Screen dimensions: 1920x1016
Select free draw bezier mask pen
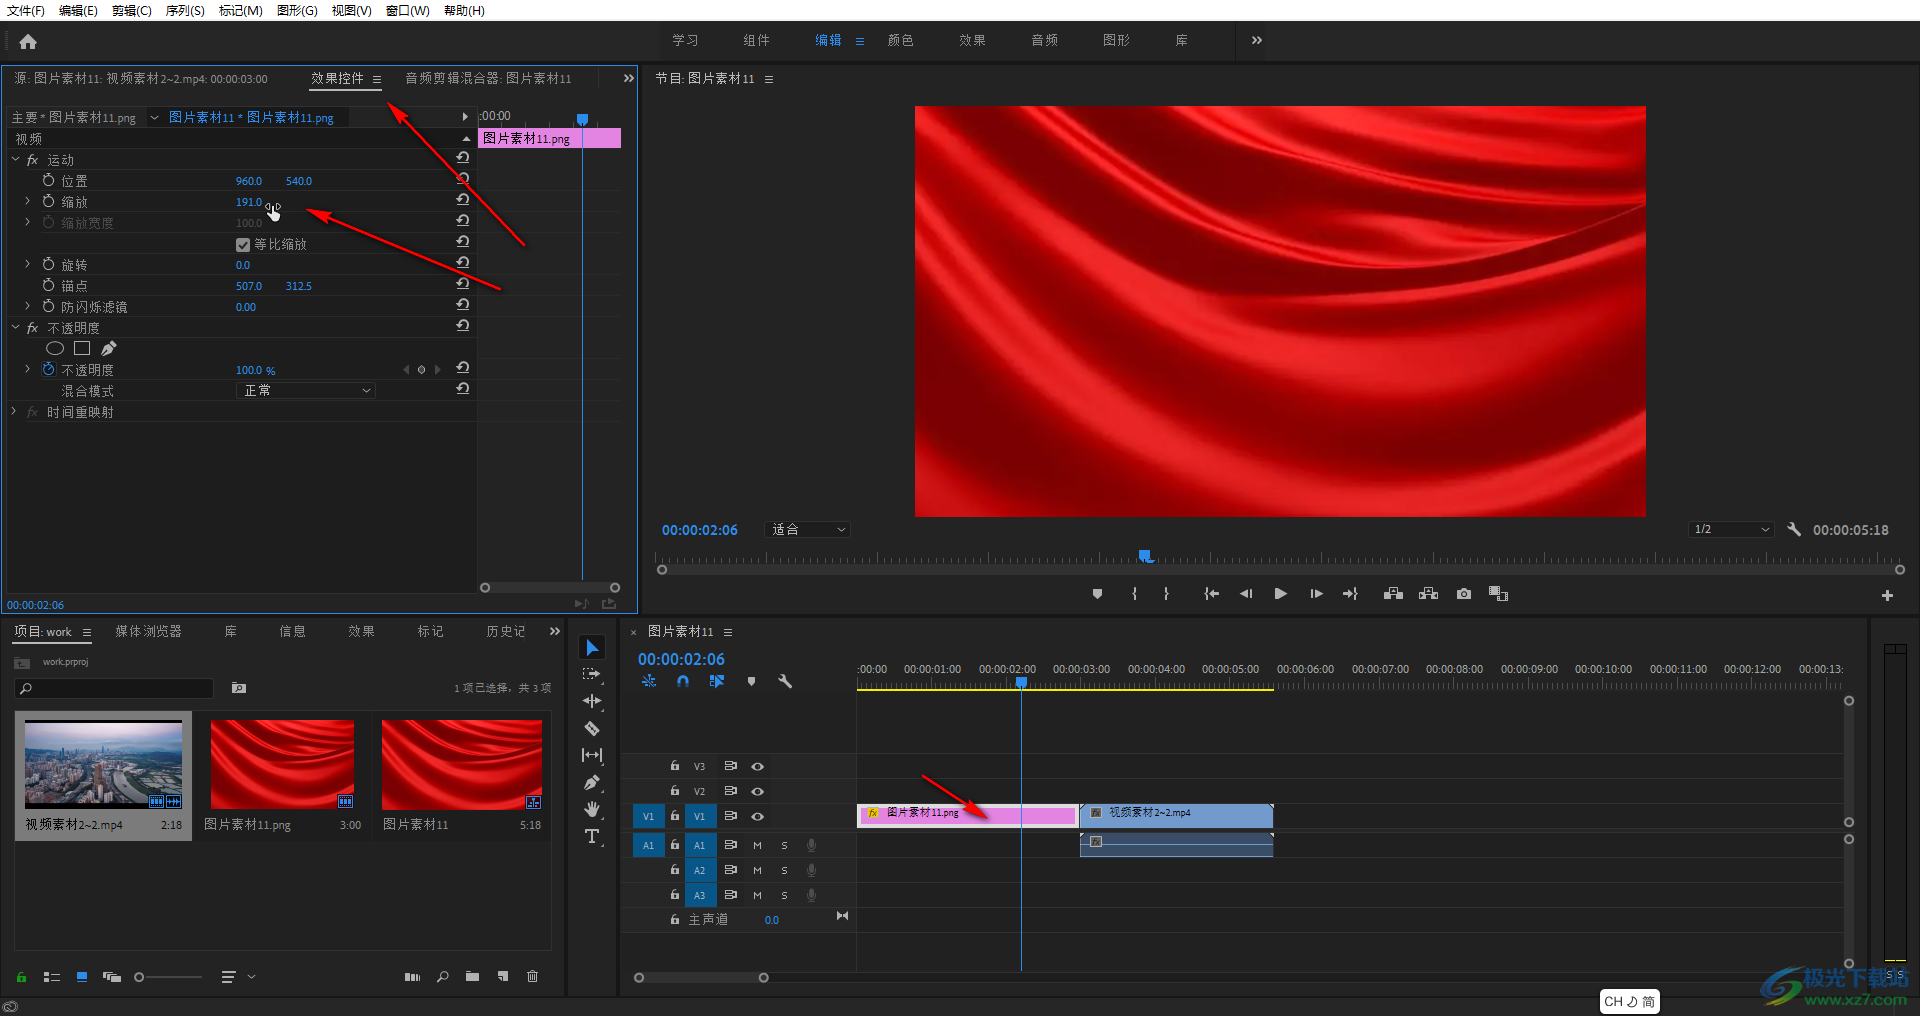tap(109, 348)
